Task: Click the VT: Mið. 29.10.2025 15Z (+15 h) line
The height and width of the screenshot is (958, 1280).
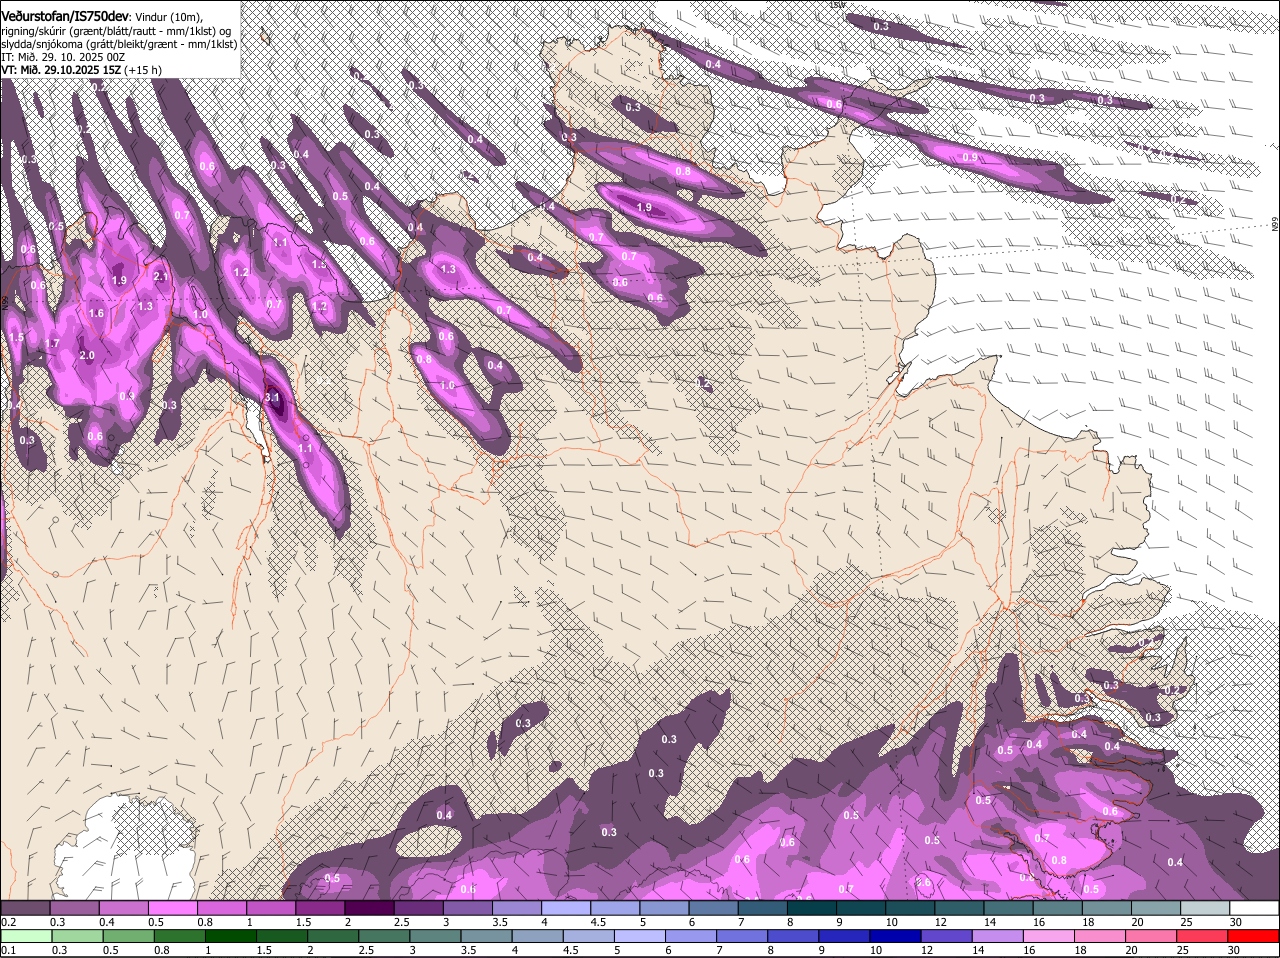Action: click(x=81, y=70)
